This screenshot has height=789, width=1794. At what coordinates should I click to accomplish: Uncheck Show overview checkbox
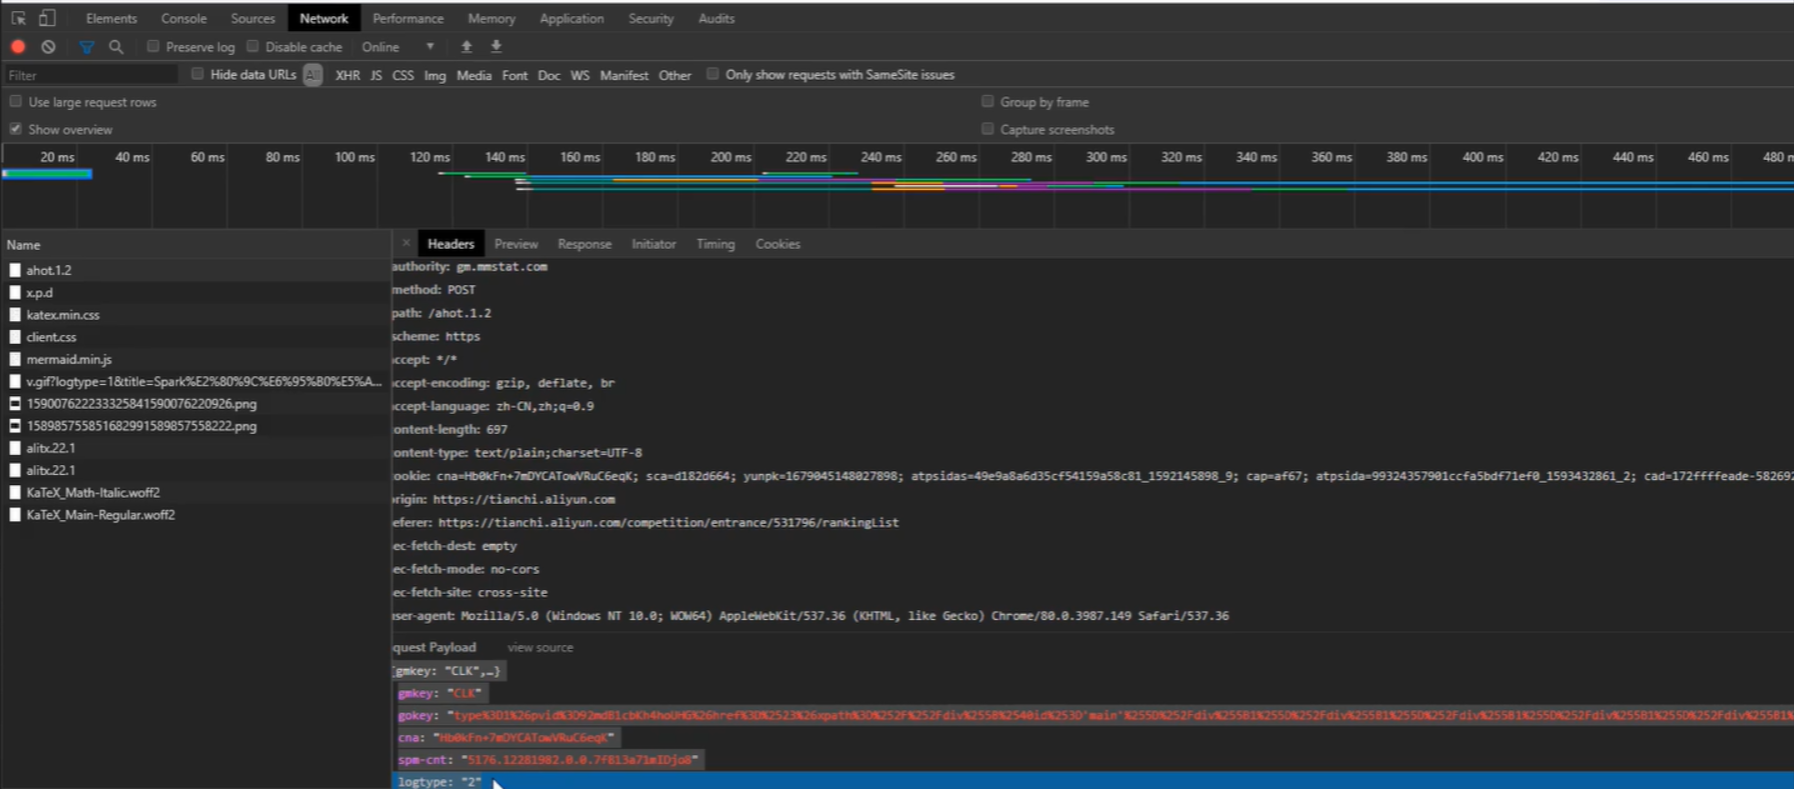[x=15, y=129]
